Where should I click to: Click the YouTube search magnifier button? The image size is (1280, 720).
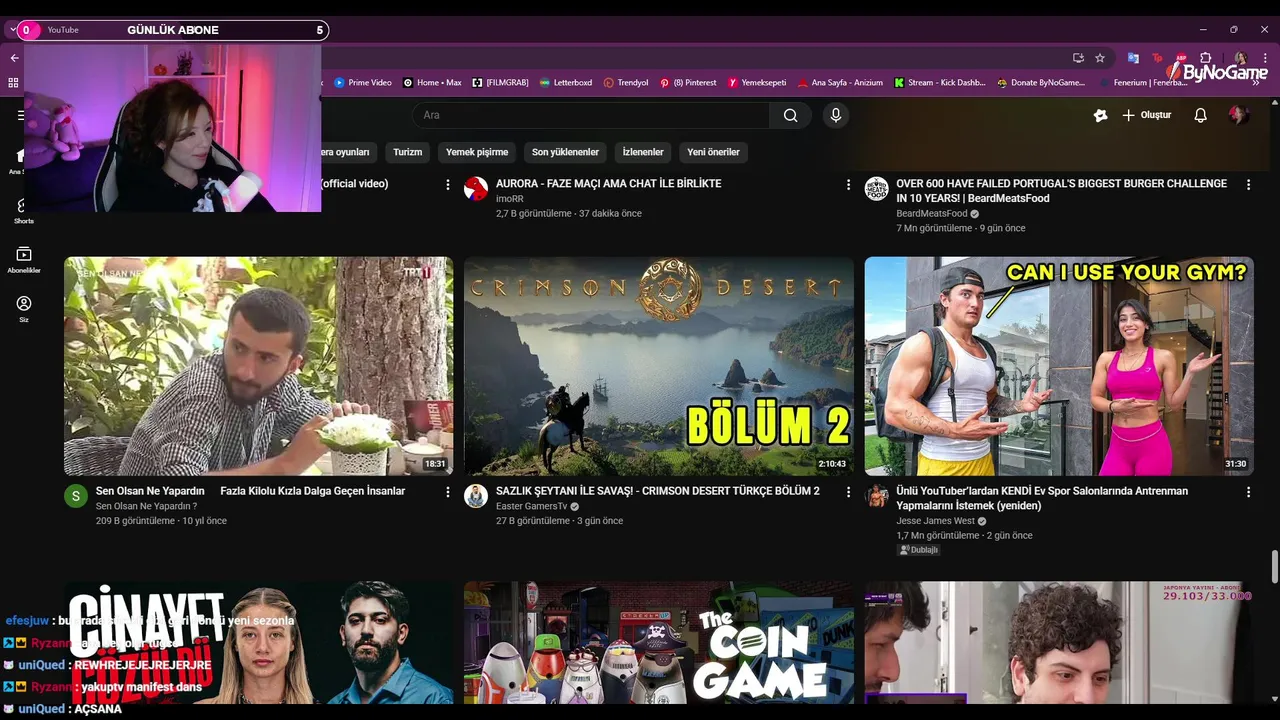(790, 115)
